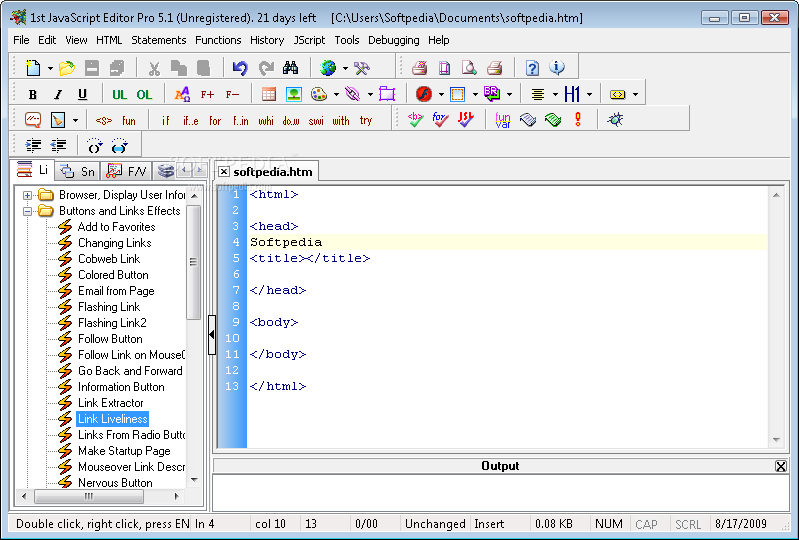
Task: Select the Add to Favorites script
Action: (x=116, y=227)
